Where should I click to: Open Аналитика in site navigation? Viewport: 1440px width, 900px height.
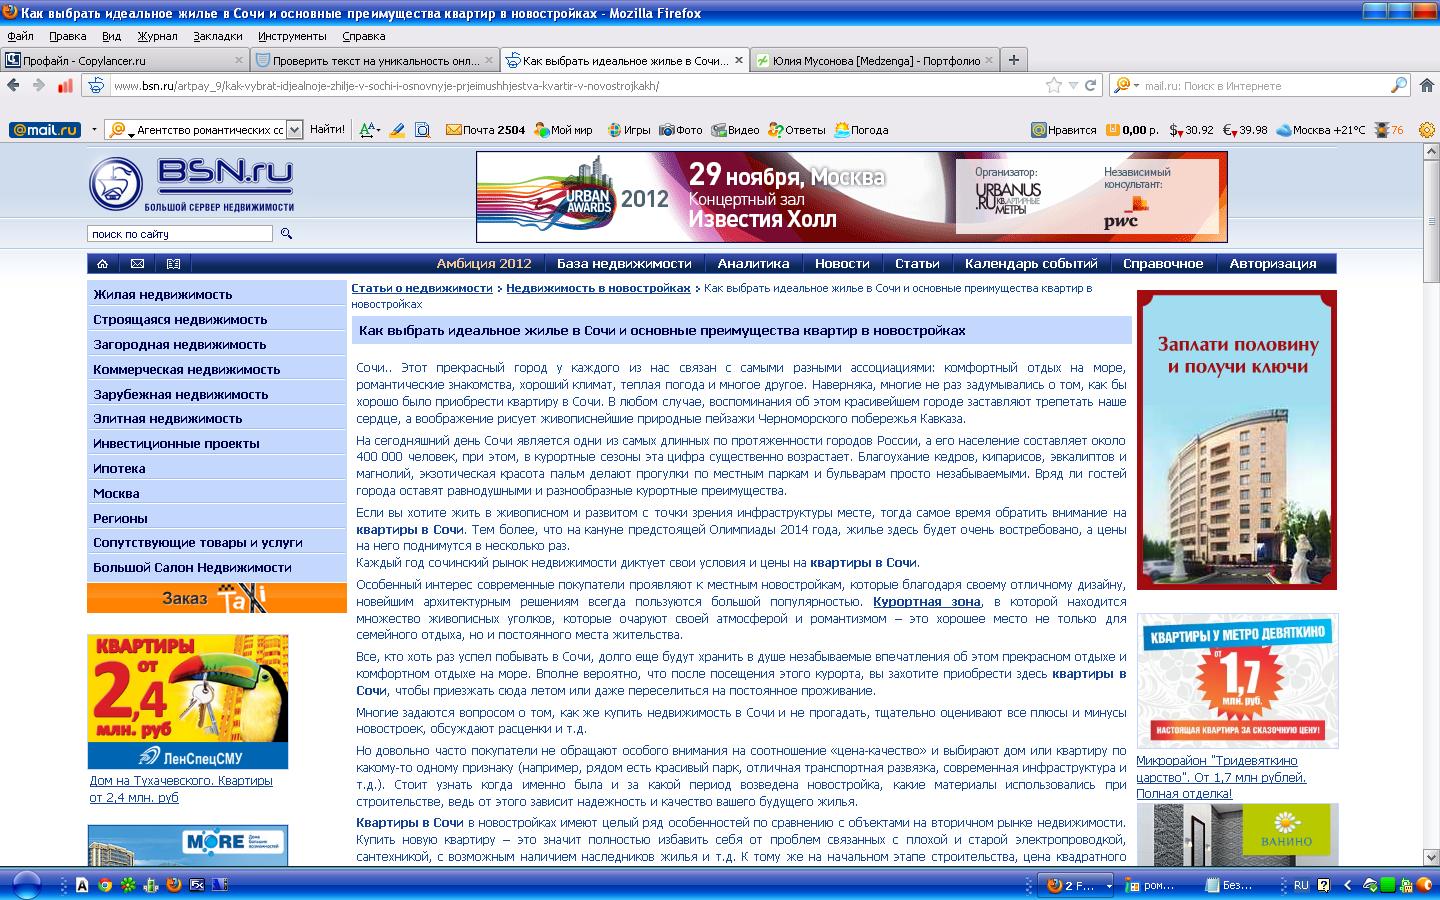(753, 264)
